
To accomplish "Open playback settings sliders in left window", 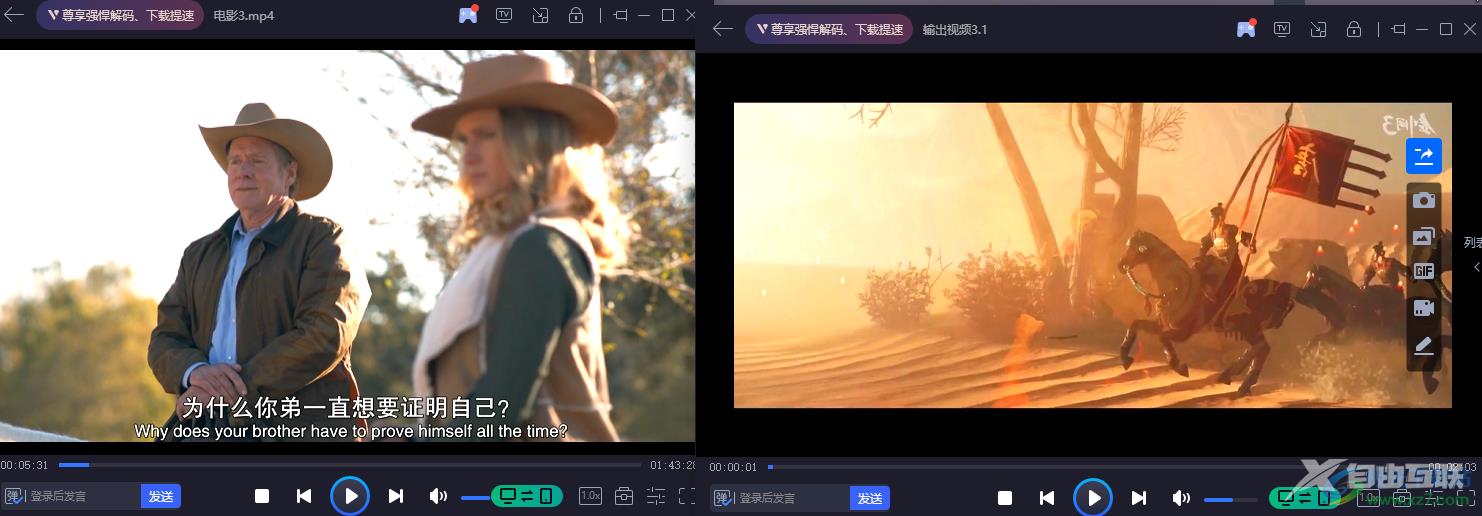I will (x=656, y=495).
